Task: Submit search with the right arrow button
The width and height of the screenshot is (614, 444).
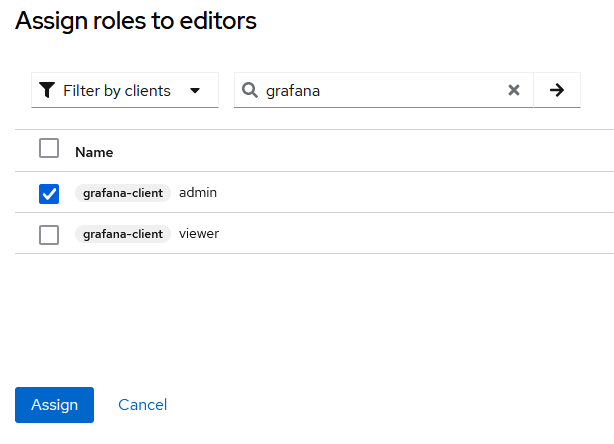Action: point(557,90)
